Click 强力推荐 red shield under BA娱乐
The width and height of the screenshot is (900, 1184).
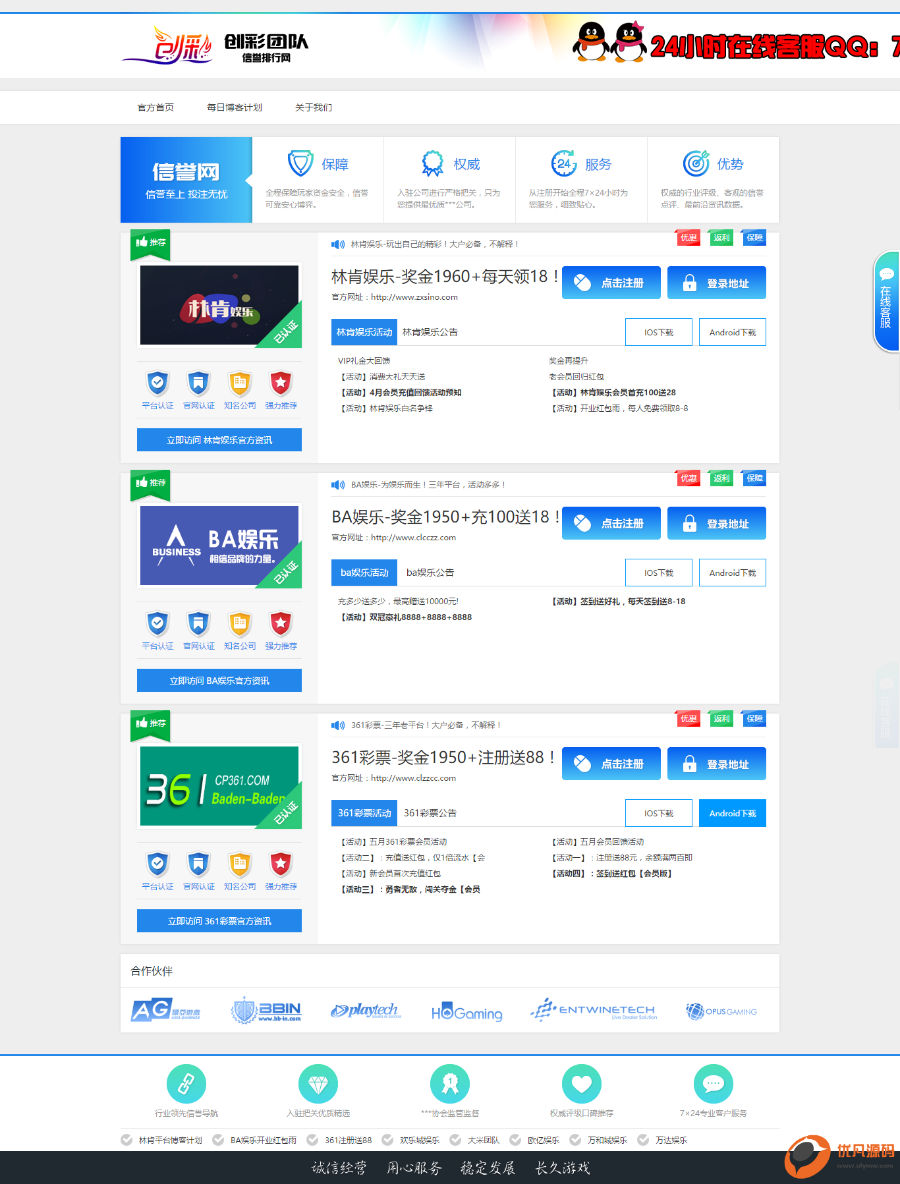tap(281, 624)
